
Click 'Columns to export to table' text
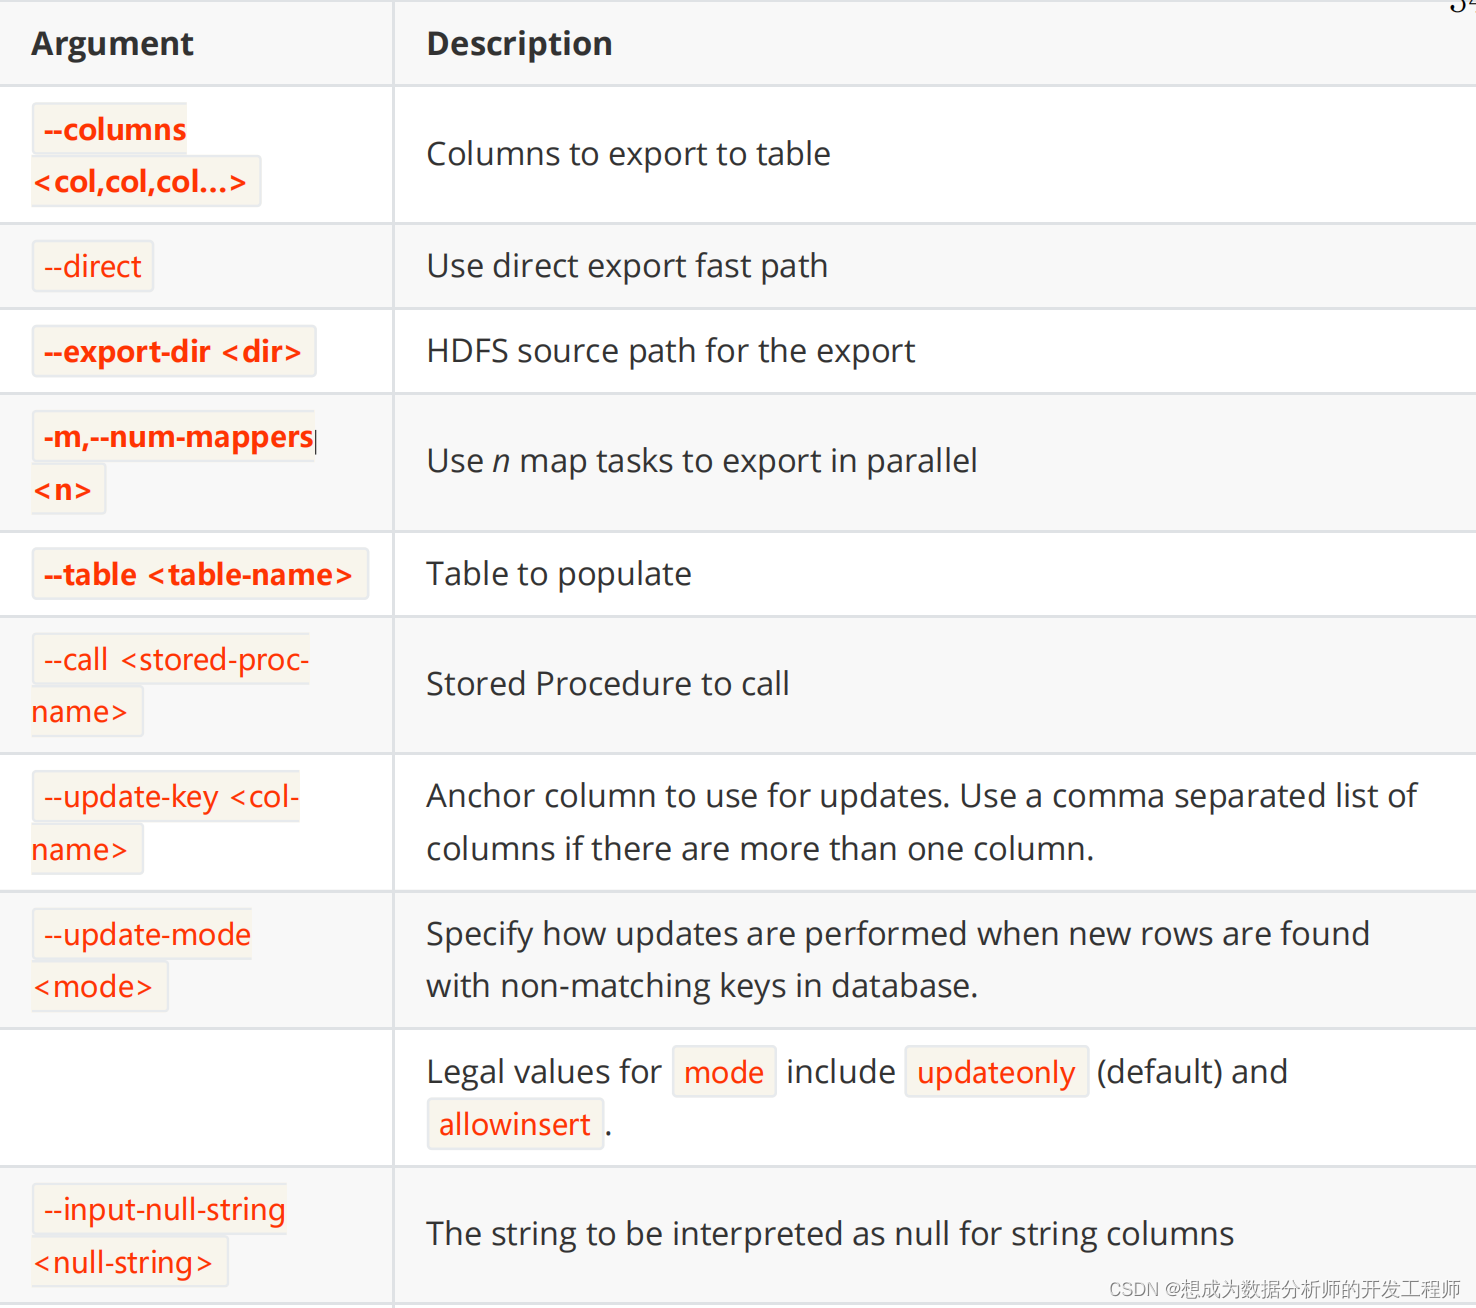coord(628,154)
